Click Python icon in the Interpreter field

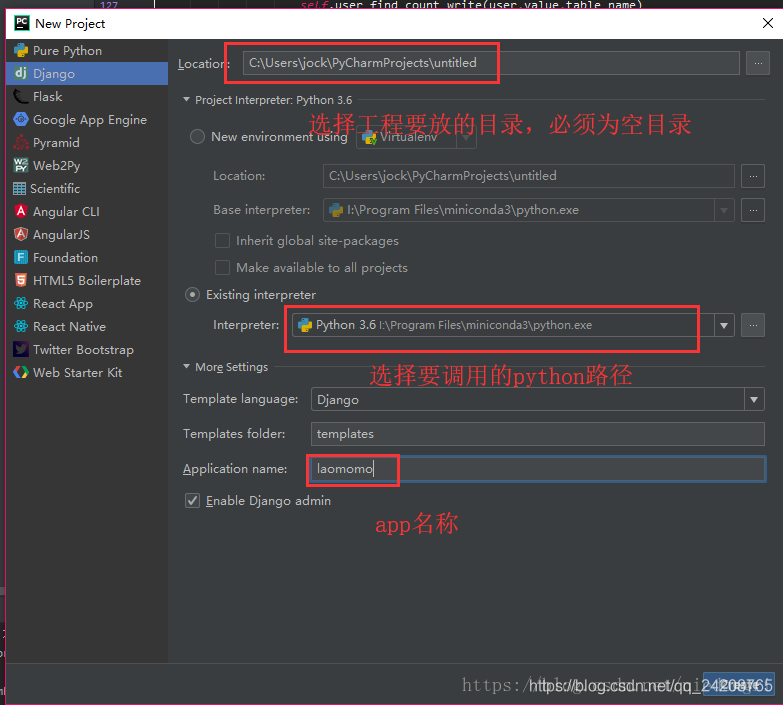pyautogui.click(x=305, y=325)
